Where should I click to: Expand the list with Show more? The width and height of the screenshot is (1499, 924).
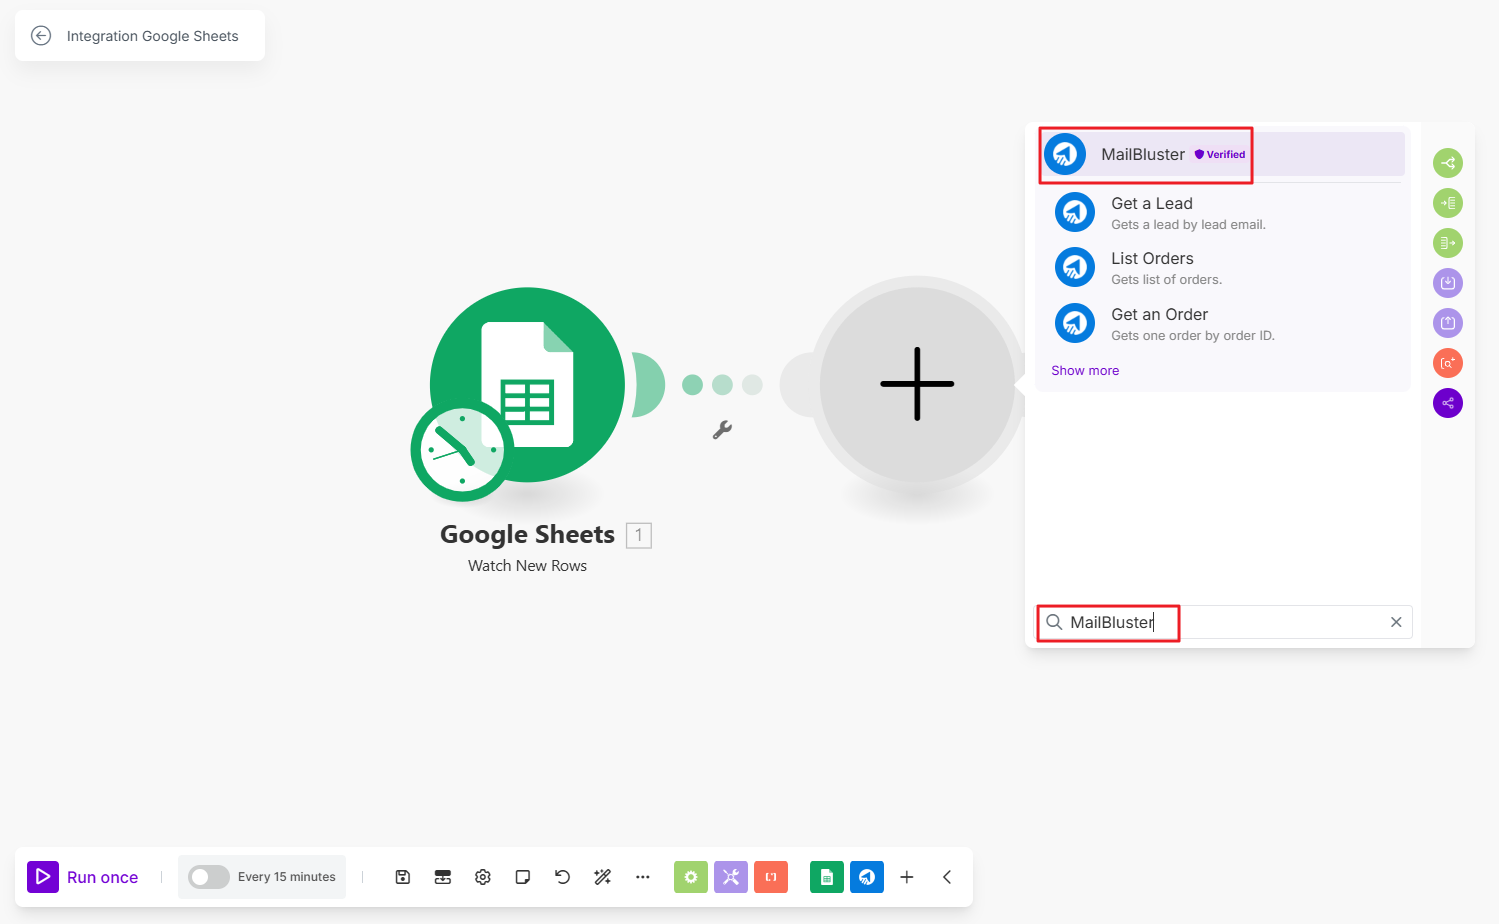pos(1085,370)
